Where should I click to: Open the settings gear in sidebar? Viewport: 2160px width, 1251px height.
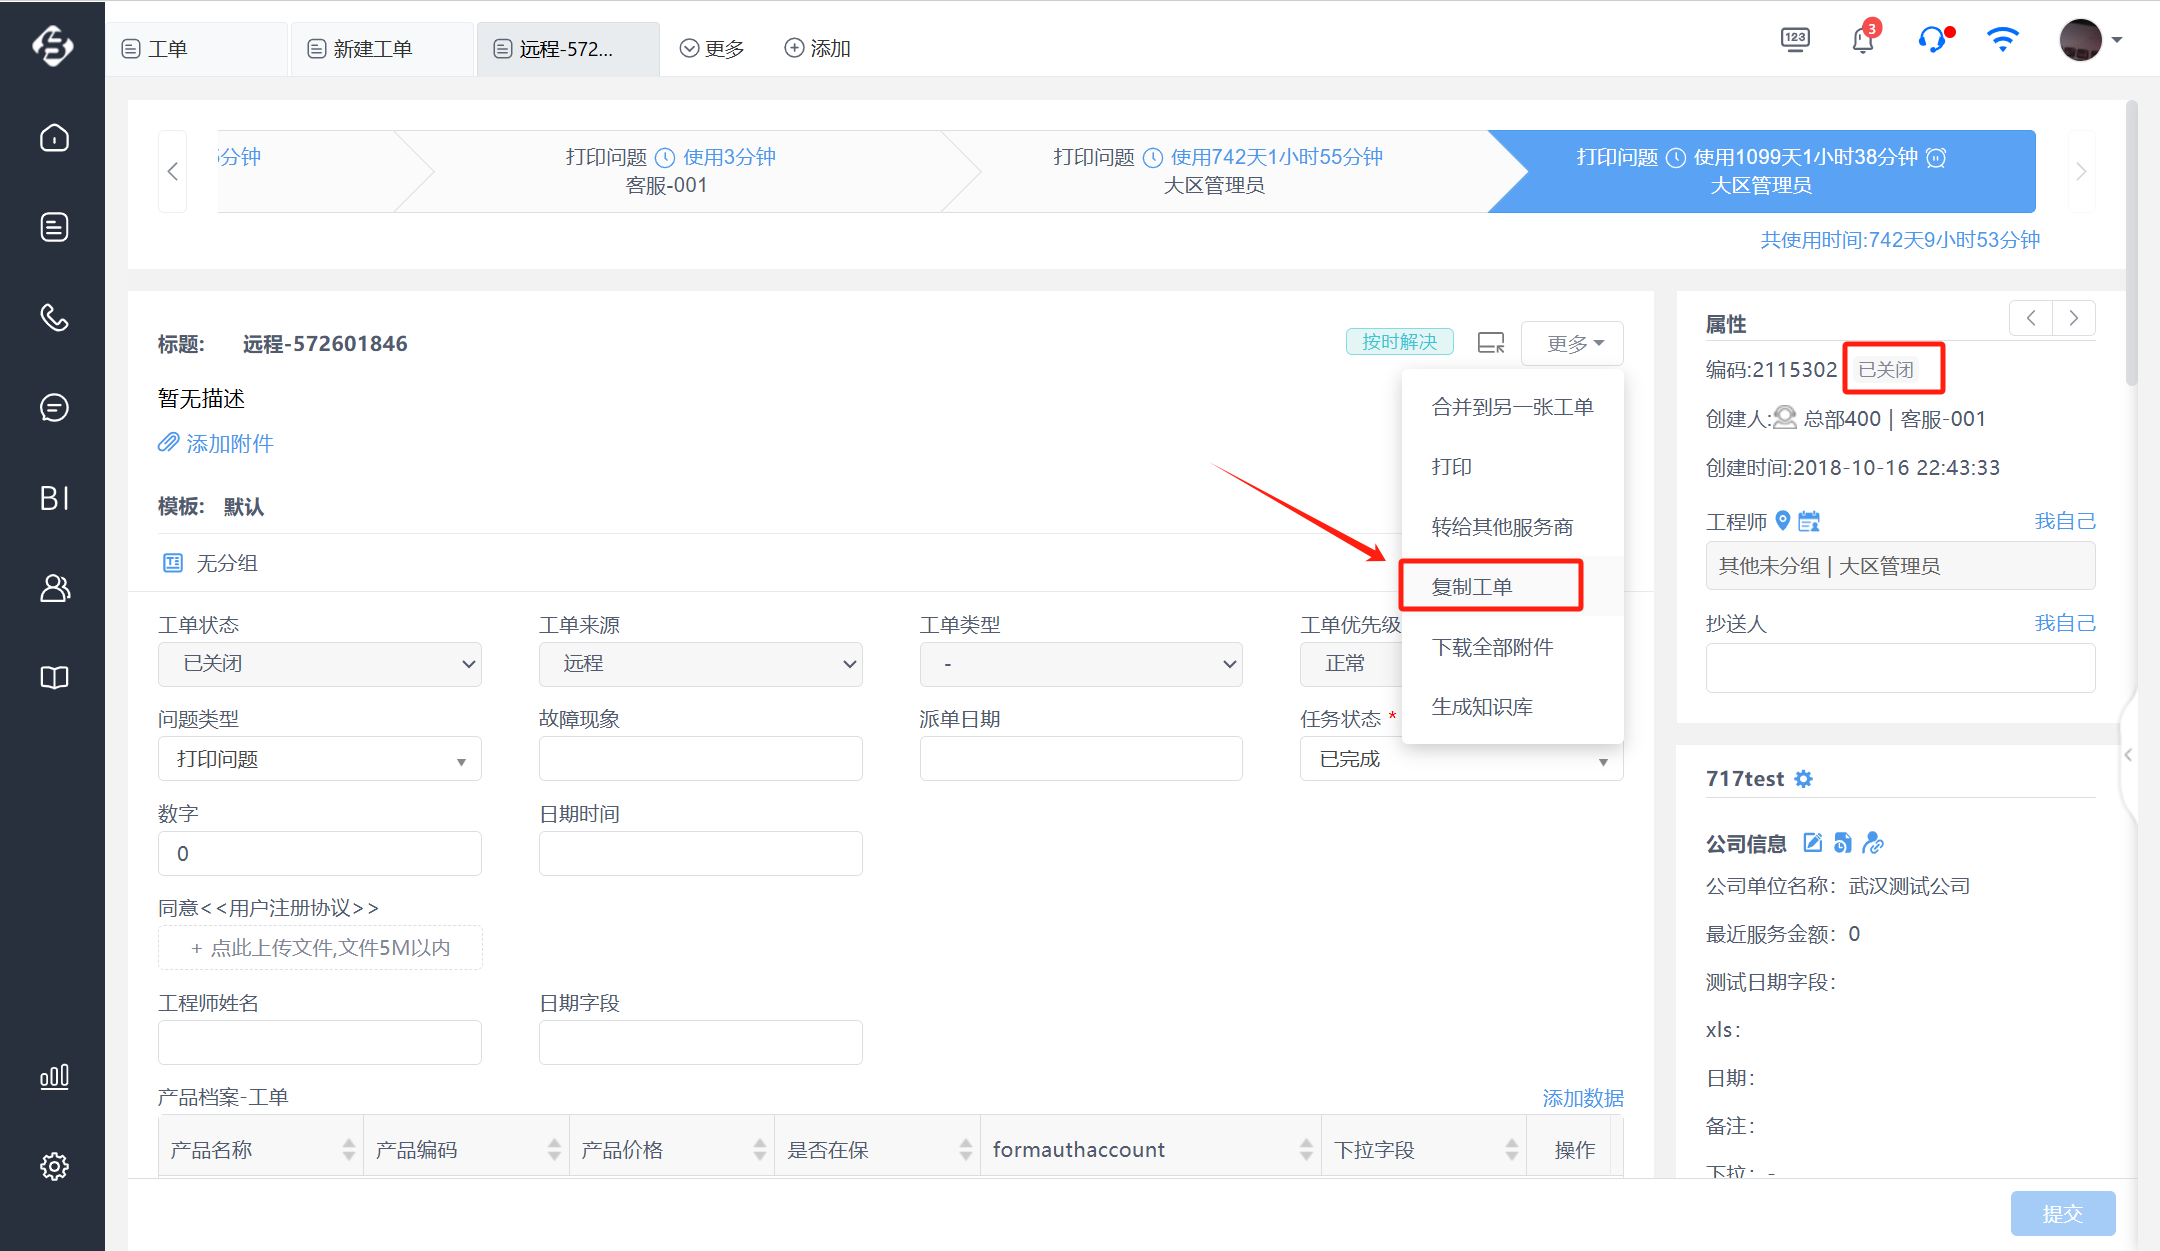pos(54,1166)
